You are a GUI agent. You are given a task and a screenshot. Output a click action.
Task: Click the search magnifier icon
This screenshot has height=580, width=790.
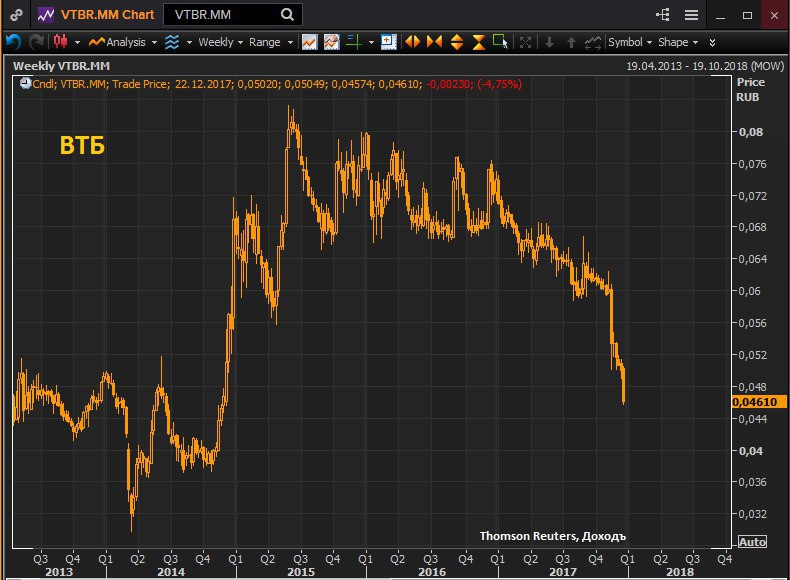coord(287,15)
